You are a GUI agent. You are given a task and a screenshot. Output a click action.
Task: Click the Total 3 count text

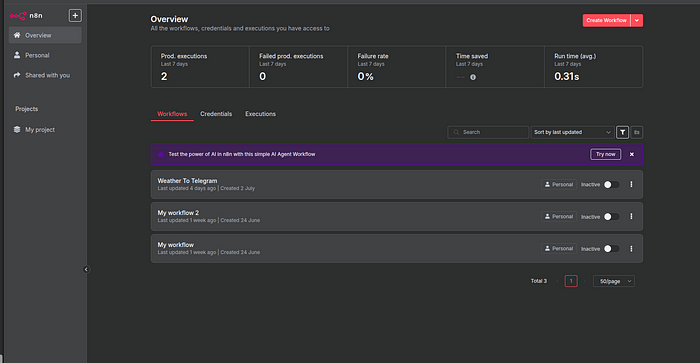point(538,281)
